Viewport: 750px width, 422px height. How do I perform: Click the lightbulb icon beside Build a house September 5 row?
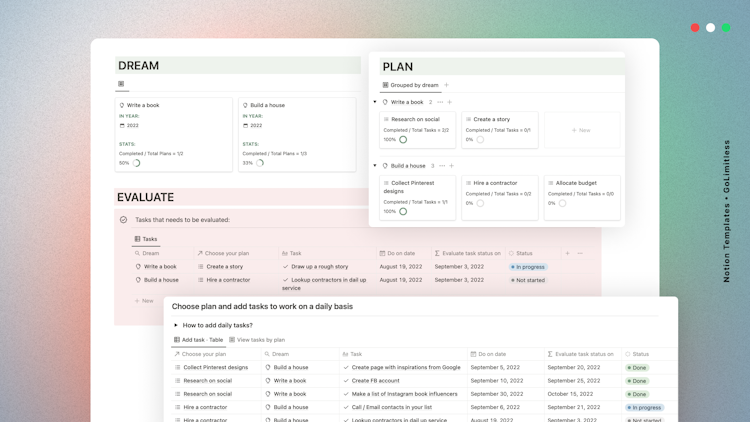click(268, 367)
